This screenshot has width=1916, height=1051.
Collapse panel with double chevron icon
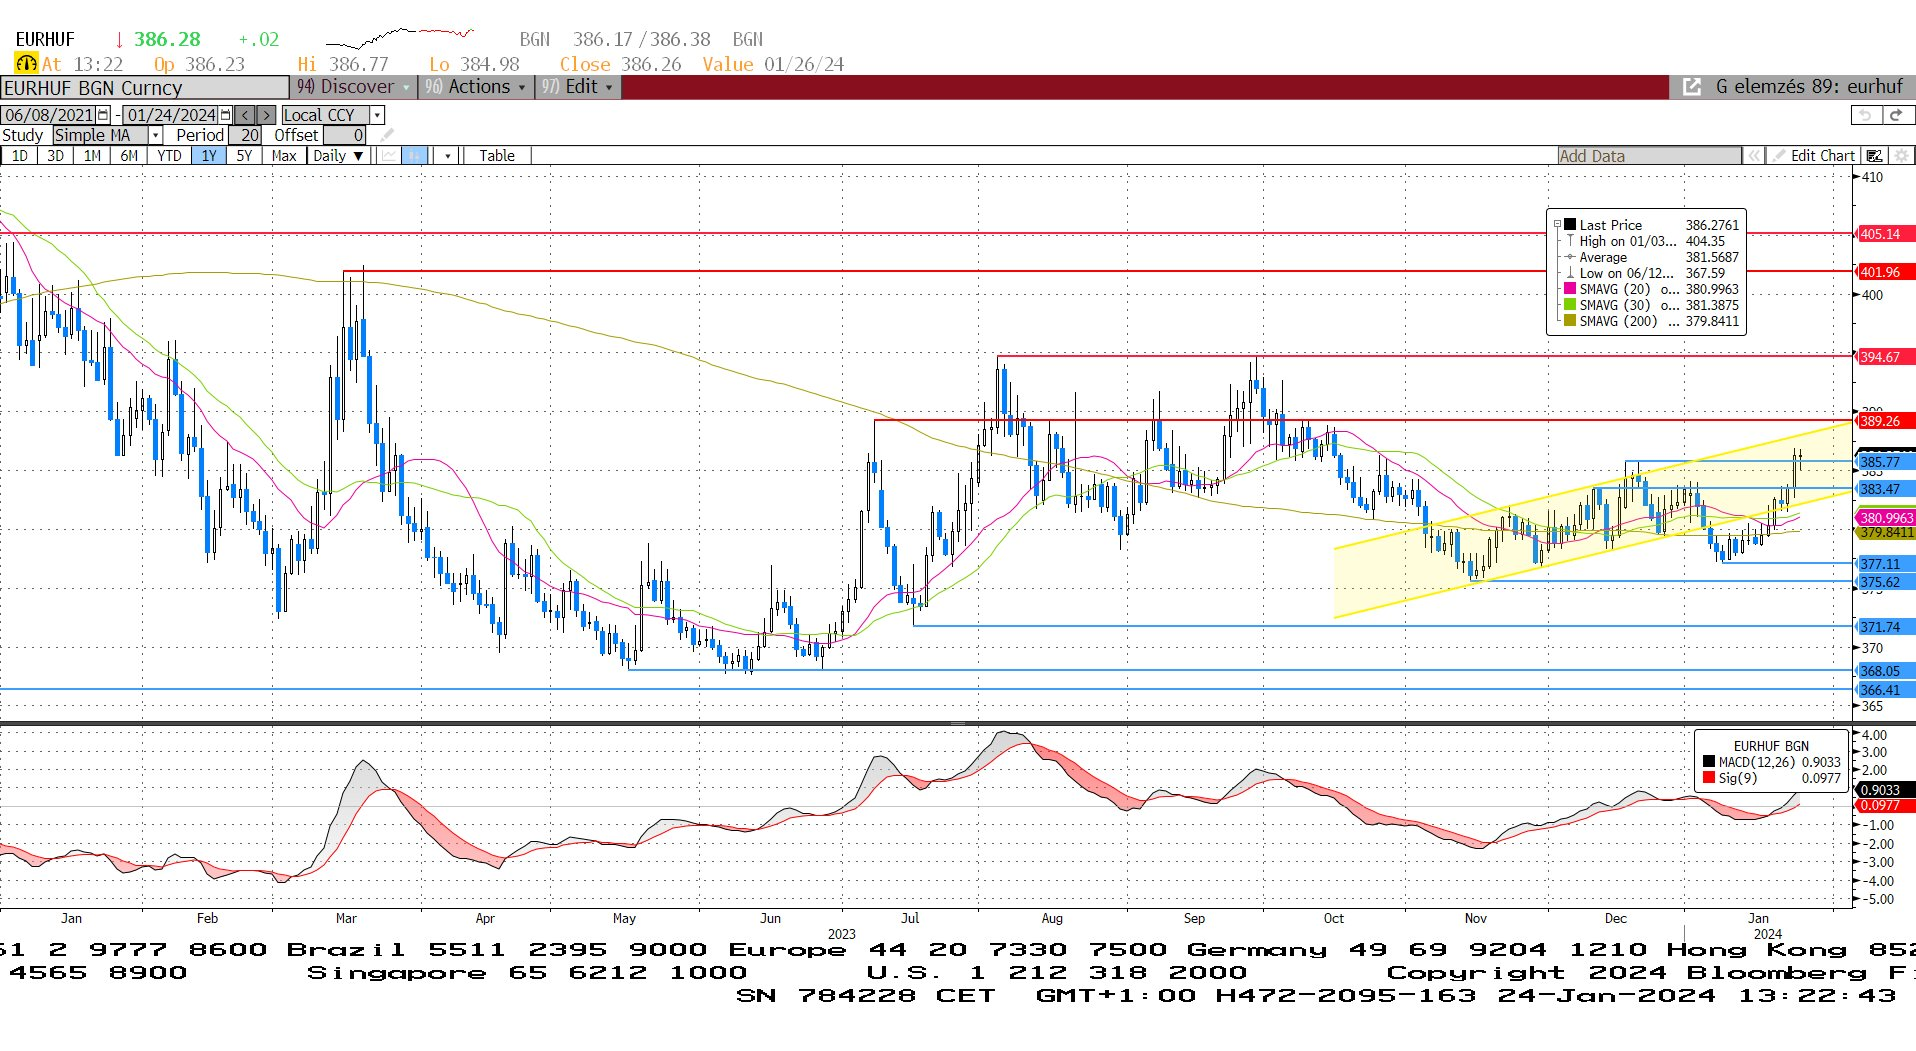tap(1753, 156)
